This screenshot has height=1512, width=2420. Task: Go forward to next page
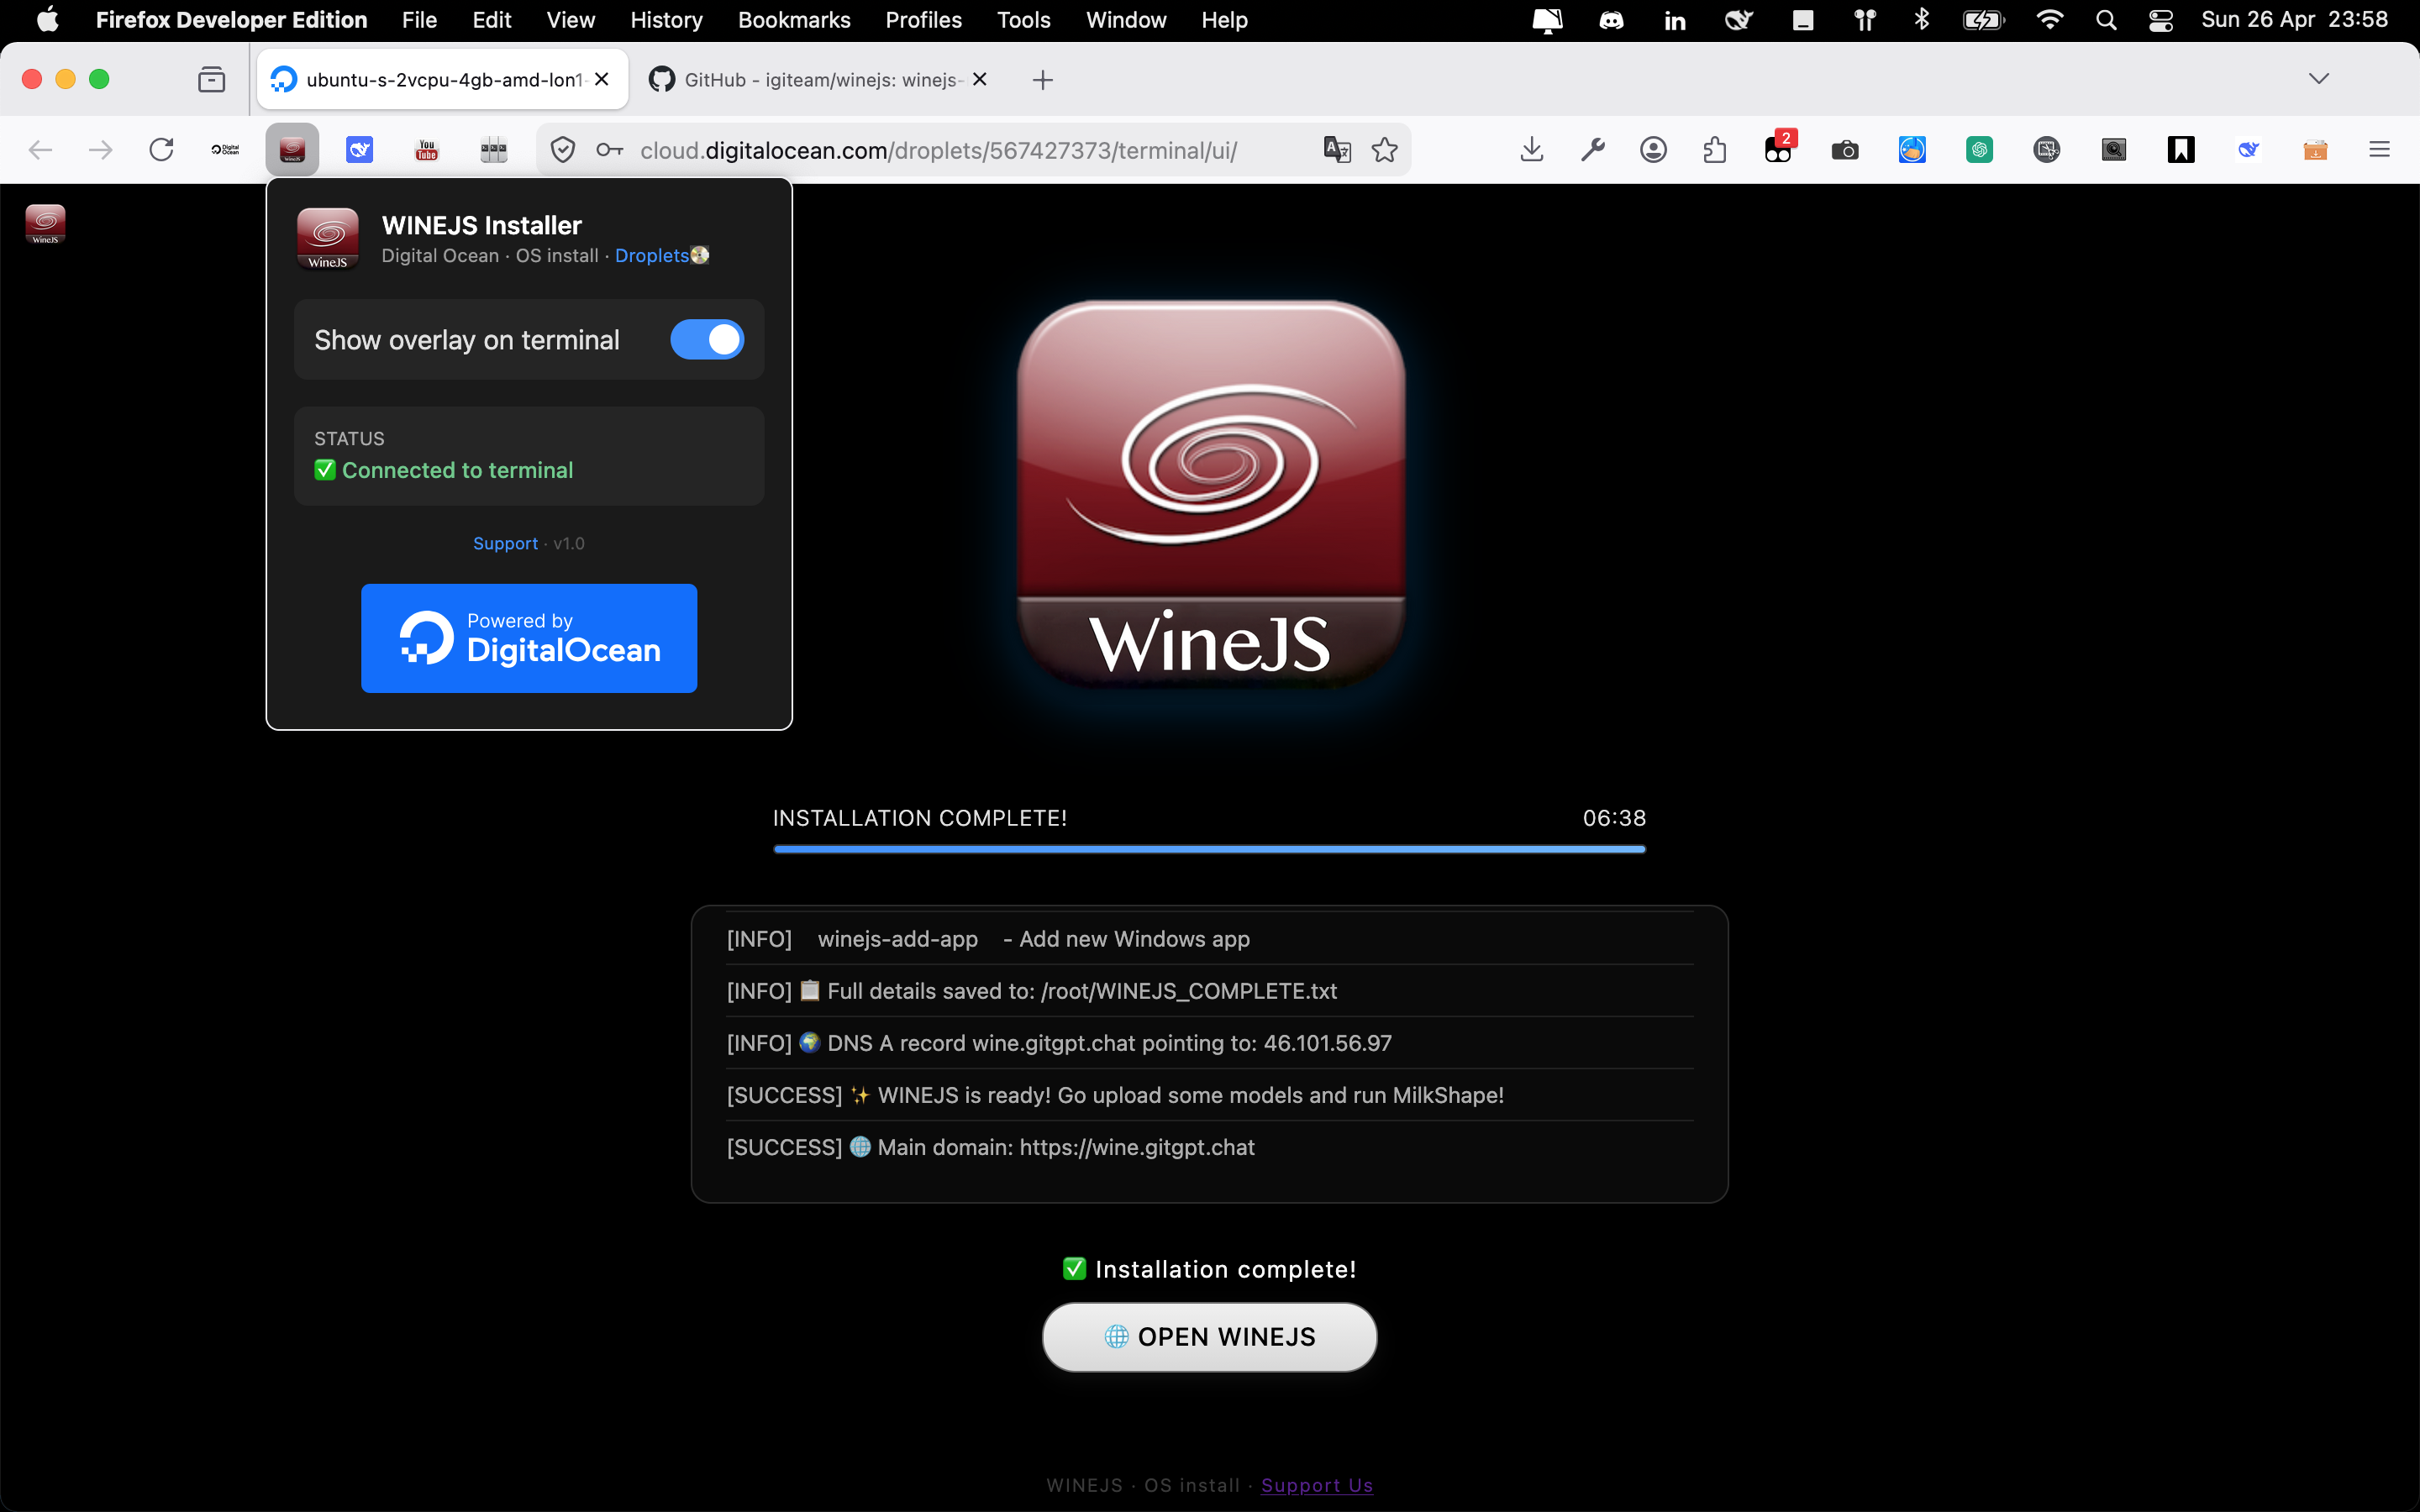tap(101, 150)
